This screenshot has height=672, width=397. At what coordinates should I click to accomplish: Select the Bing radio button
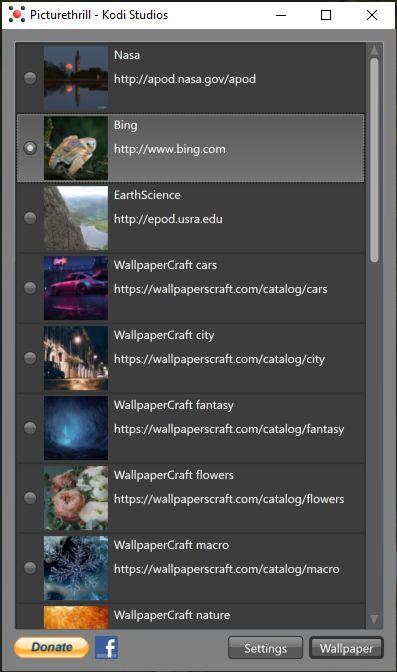30,148
